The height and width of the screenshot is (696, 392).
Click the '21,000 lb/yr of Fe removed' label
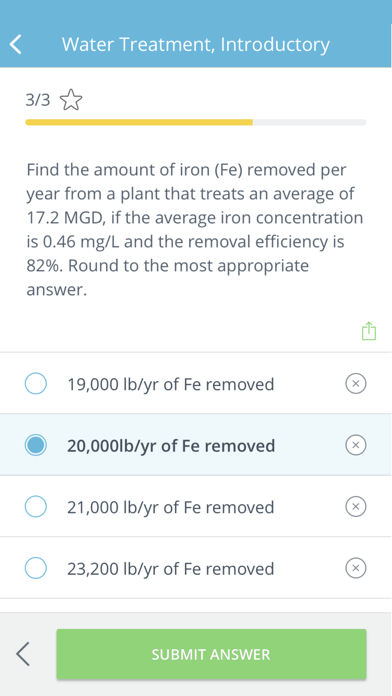tap(170, 507)
